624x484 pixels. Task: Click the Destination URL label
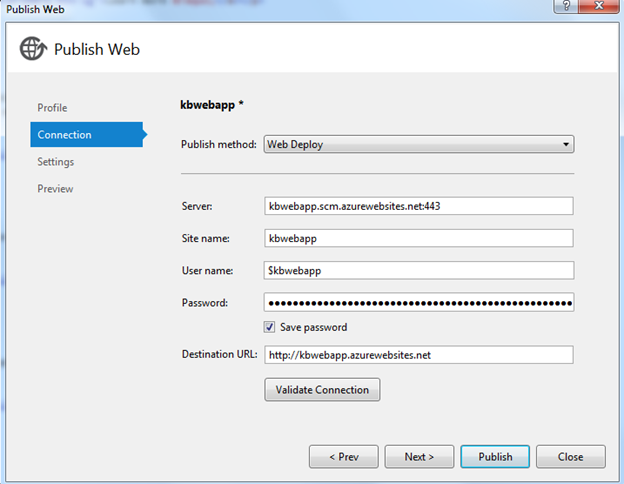click(220, 354)
